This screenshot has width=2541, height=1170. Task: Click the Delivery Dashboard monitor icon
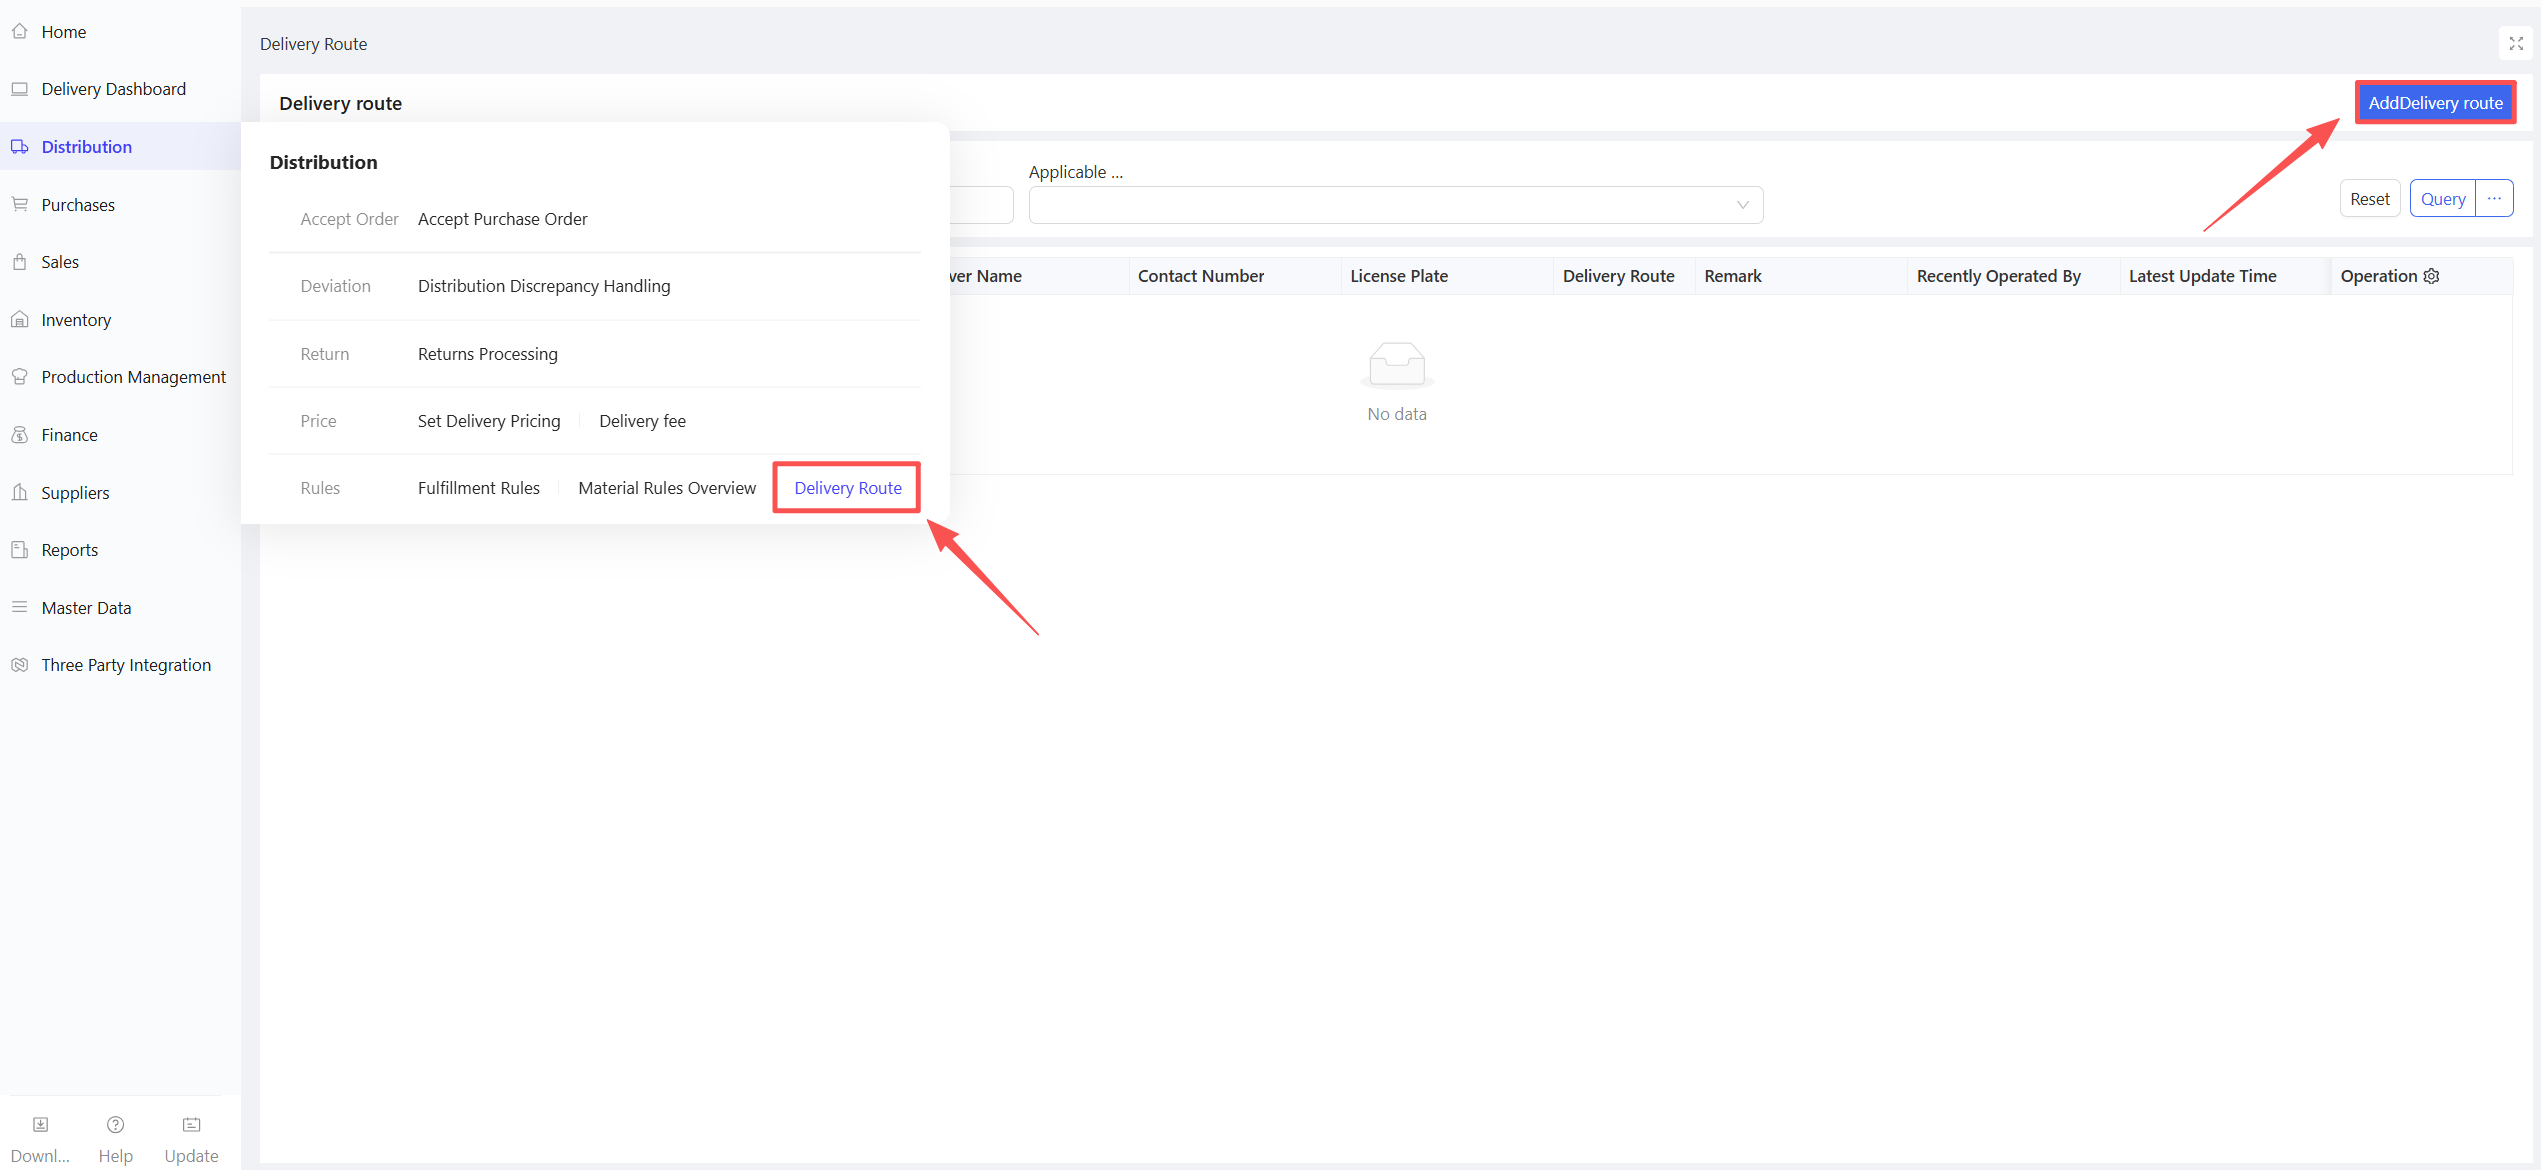click(20, 89)
